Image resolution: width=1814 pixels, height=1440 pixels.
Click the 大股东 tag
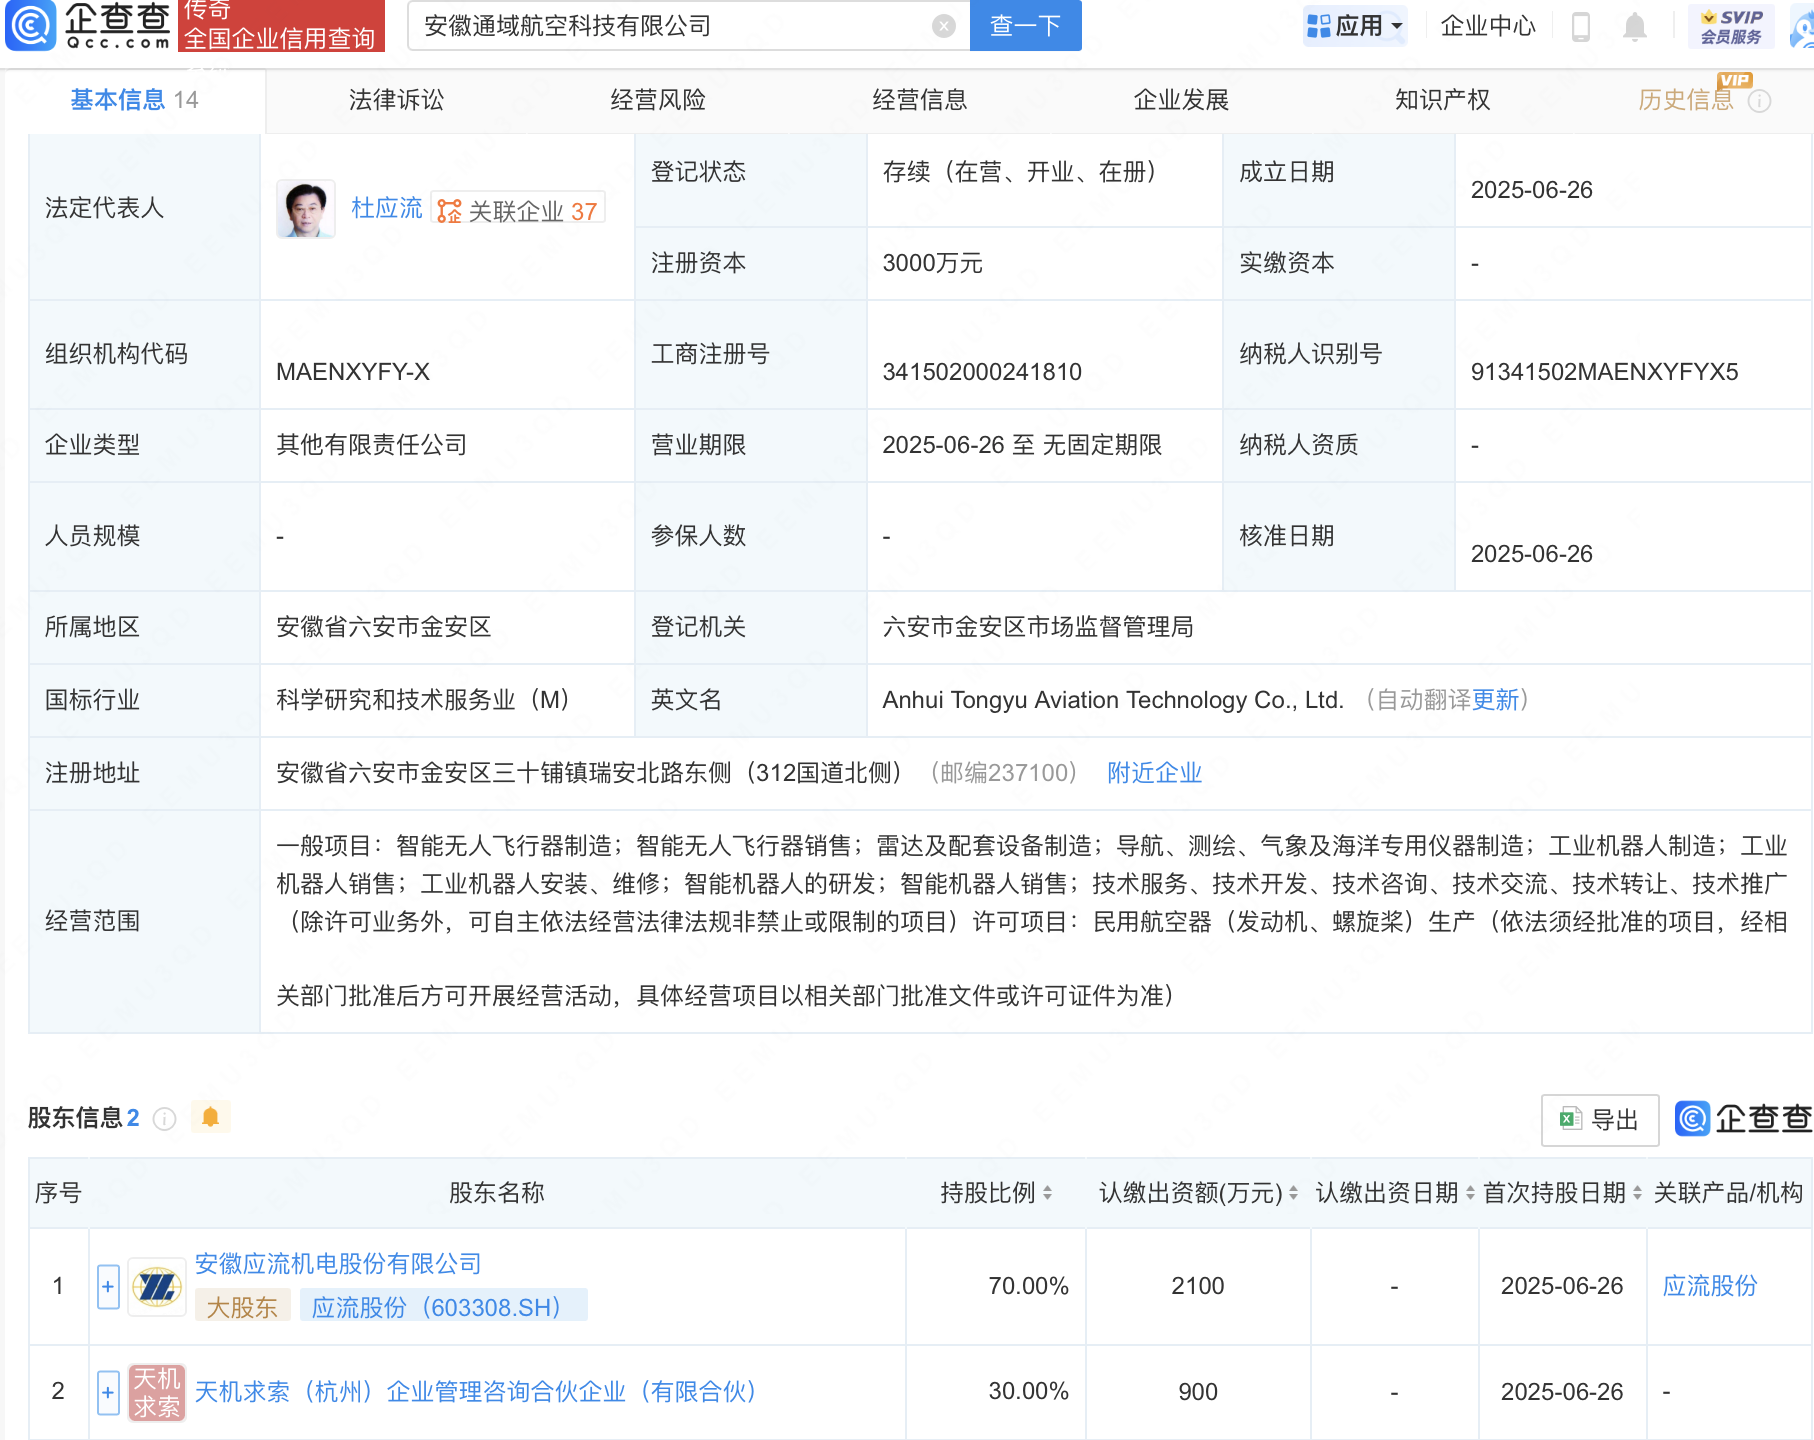point(242,1307)
